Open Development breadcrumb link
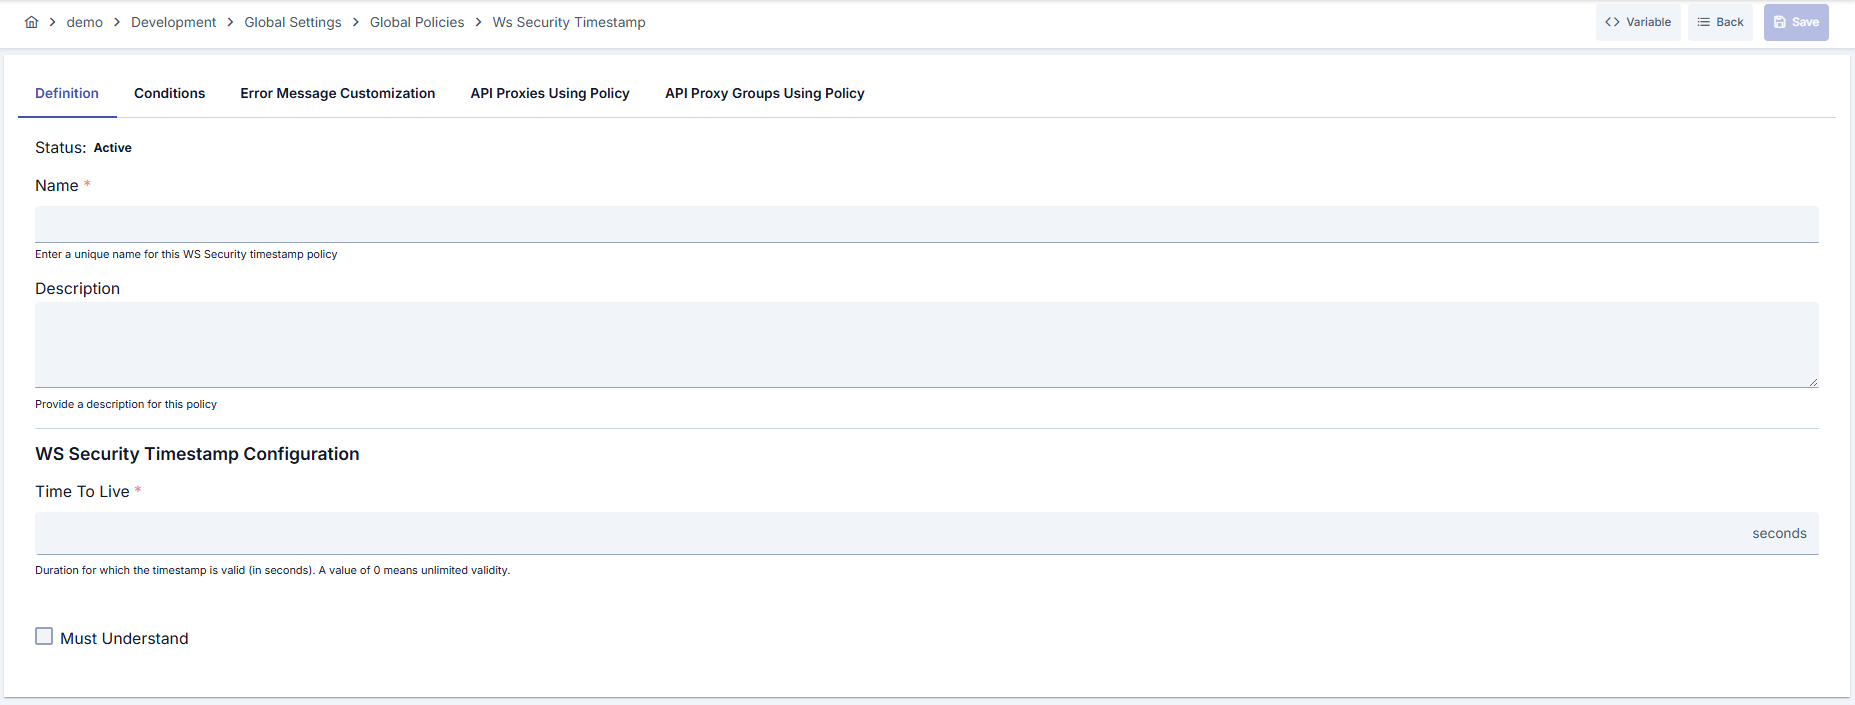Screen dimensions: 1855x705 point(173,22)
